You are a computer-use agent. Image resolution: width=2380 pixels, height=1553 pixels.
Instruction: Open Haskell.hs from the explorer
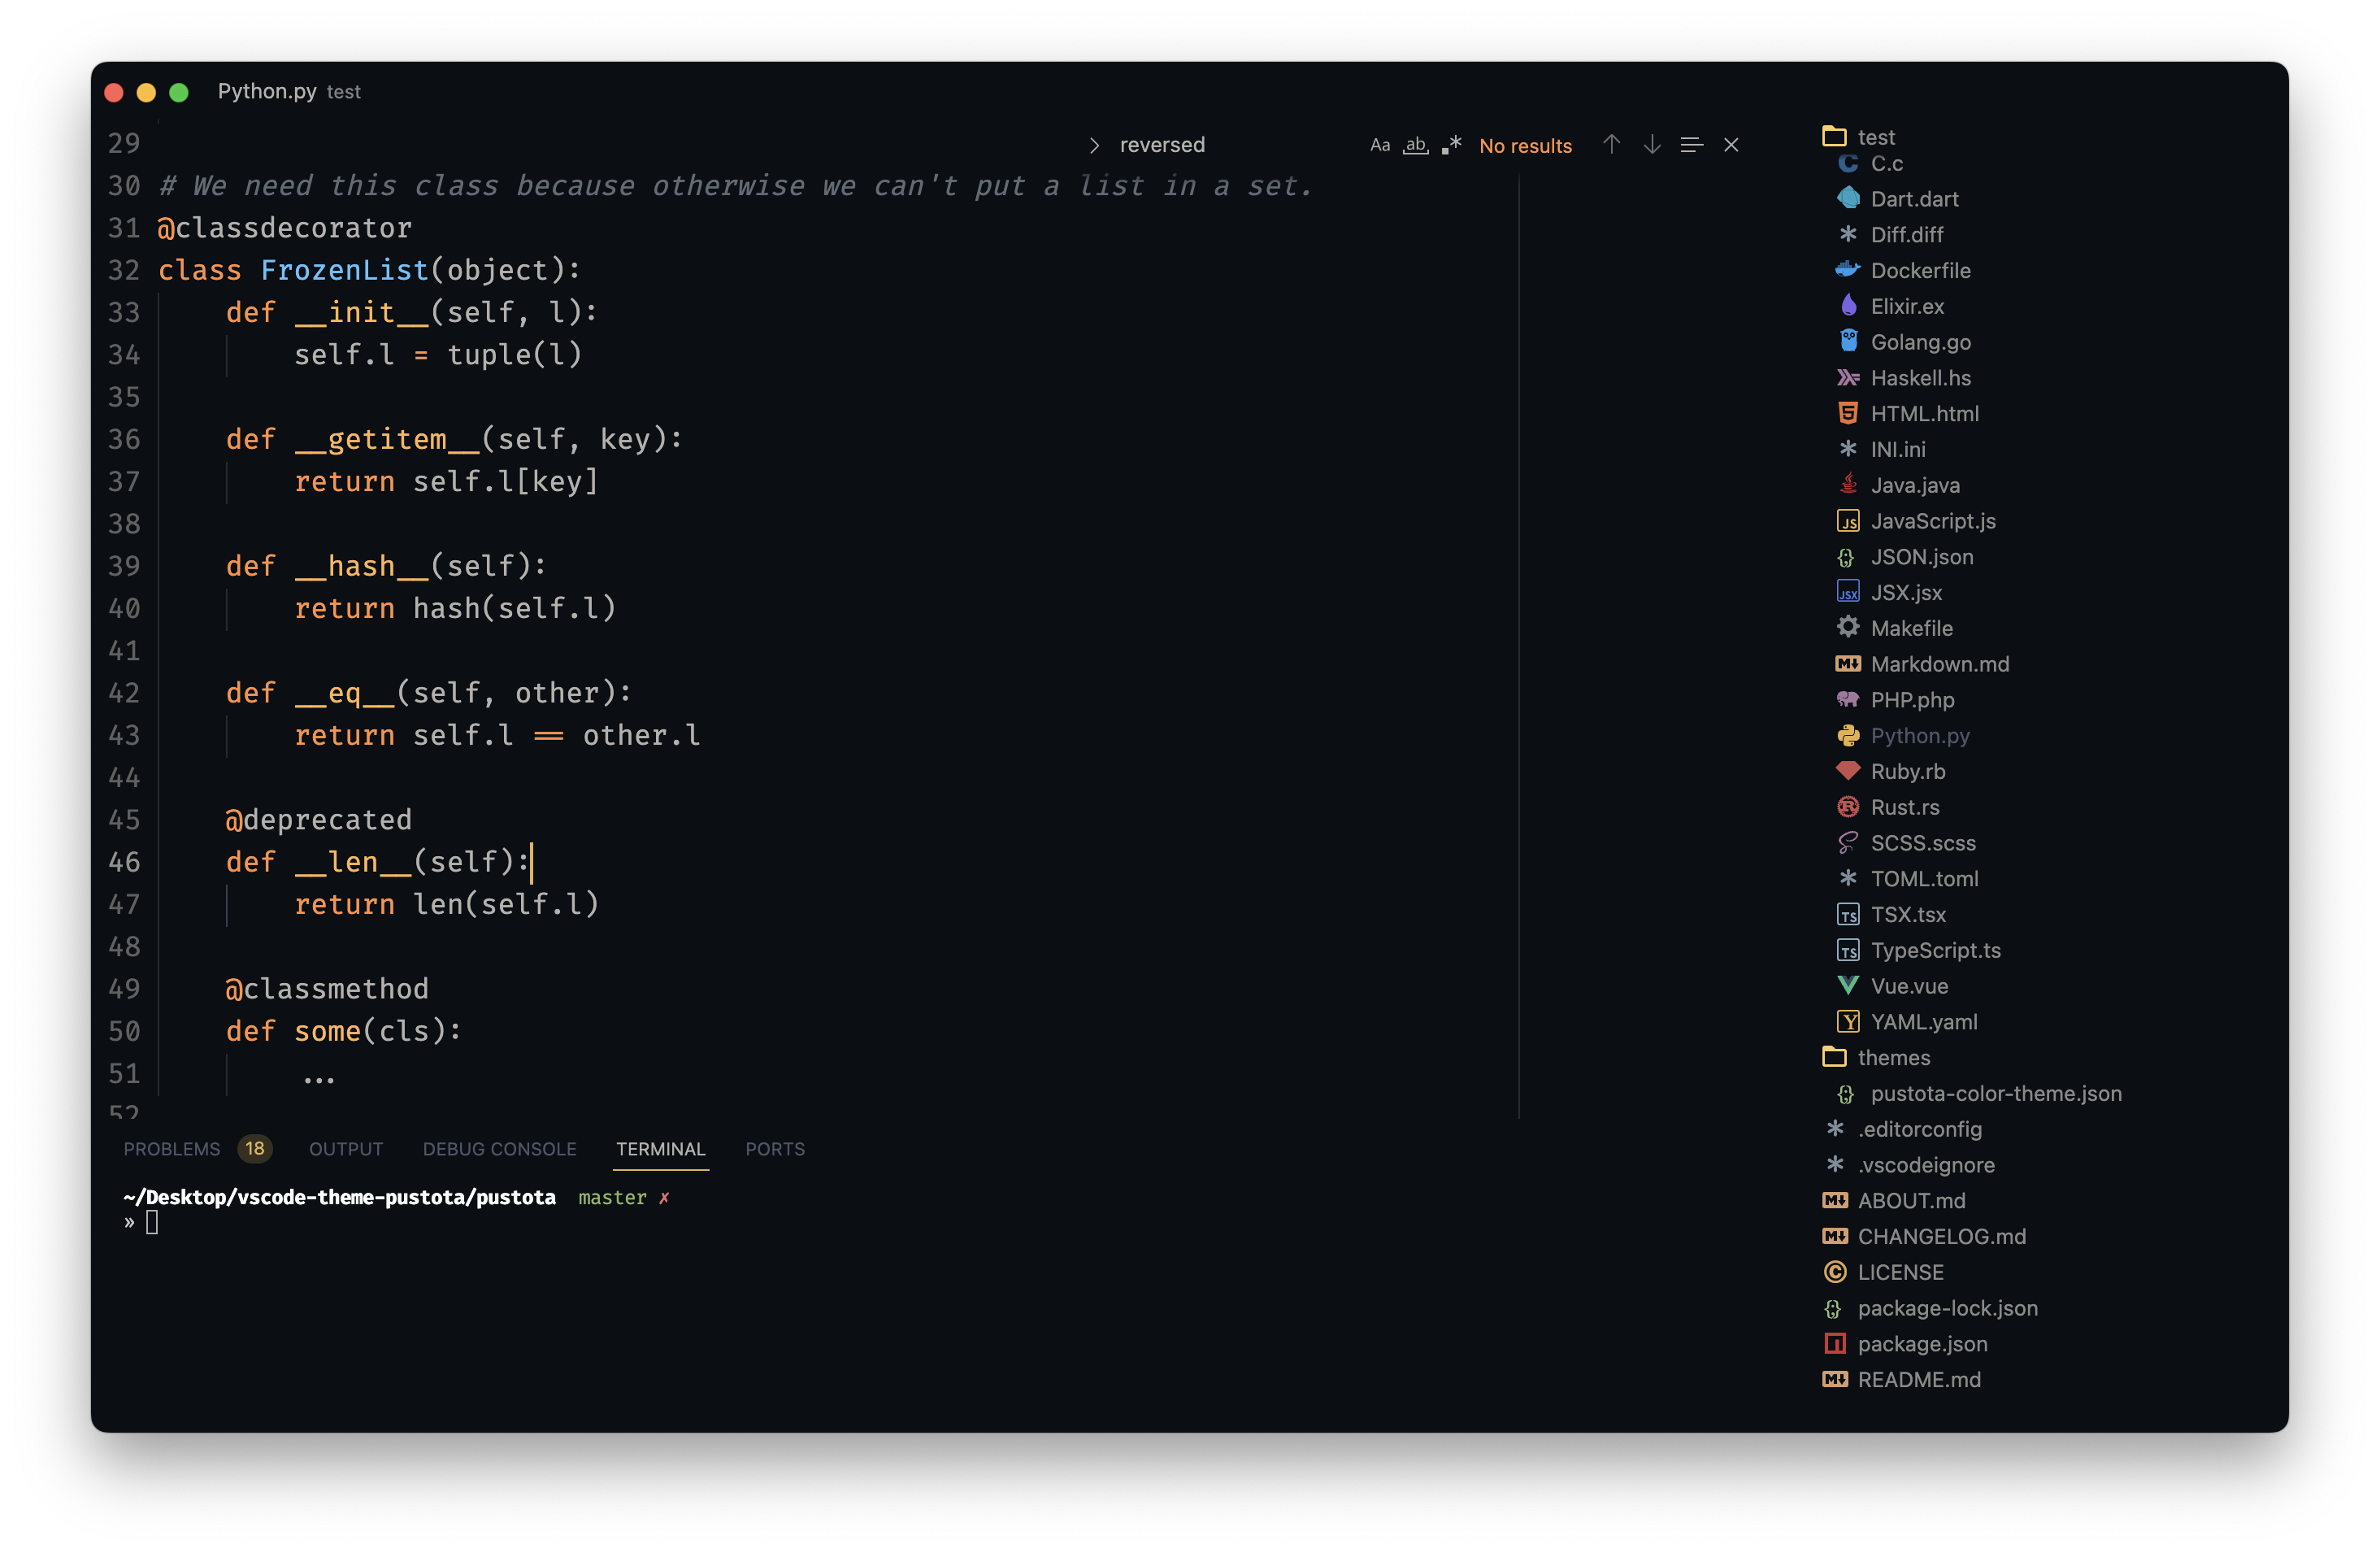pos(1920,378)
